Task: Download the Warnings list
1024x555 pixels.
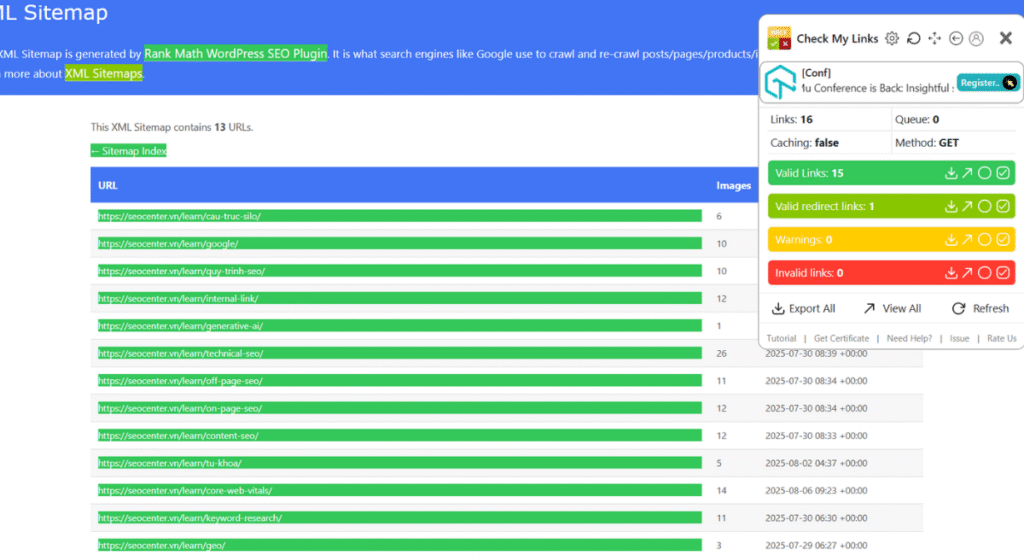Action: [x=951, y=240]
